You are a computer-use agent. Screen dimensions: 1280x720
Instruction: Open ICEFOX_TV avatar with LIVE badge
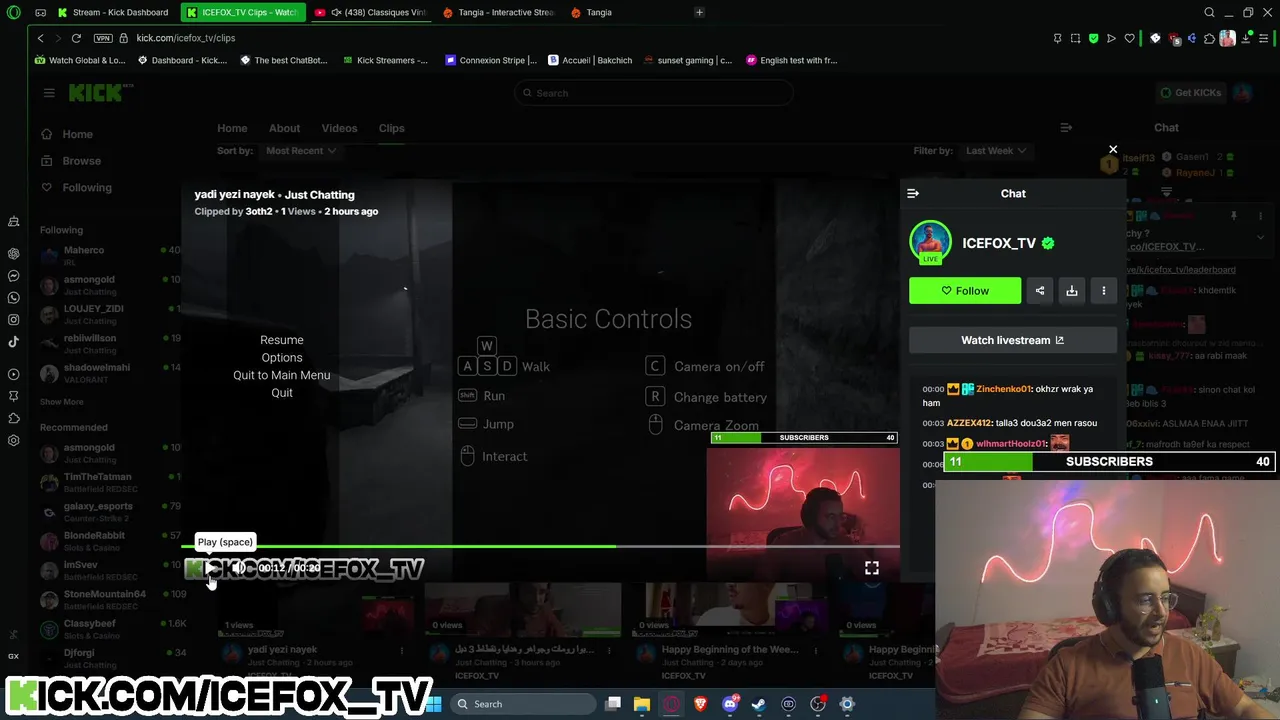pos(931,243)
